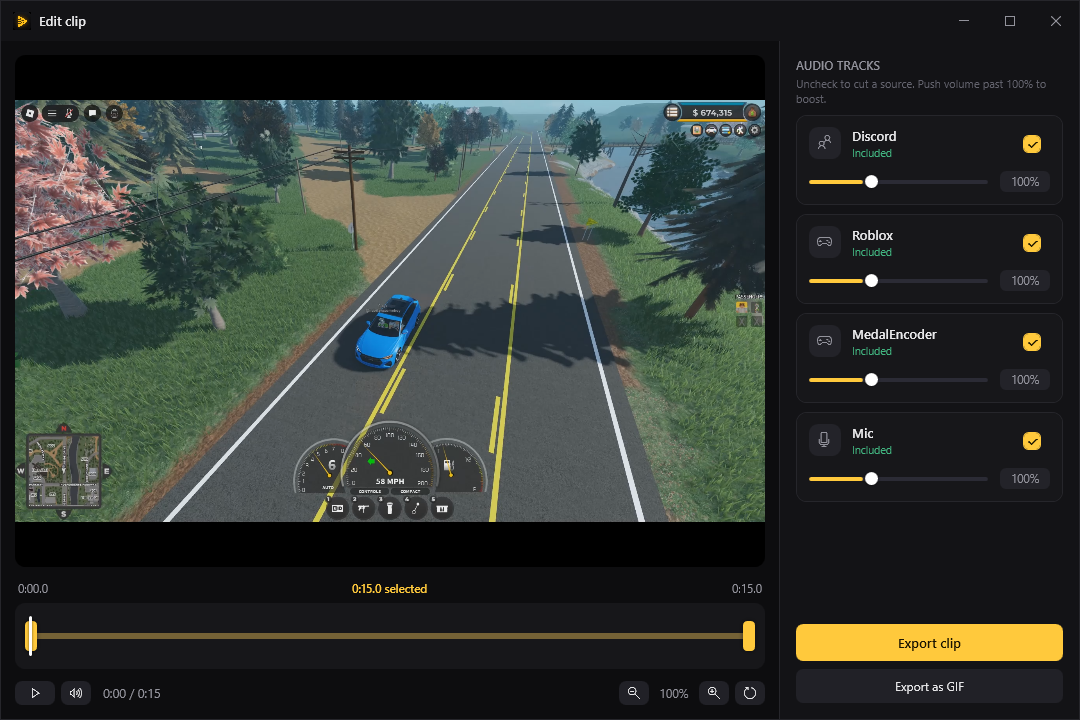Mute playback with the speaker icon
The image size is (1080, 720).
pyautogui.click(x=76, y=693)
